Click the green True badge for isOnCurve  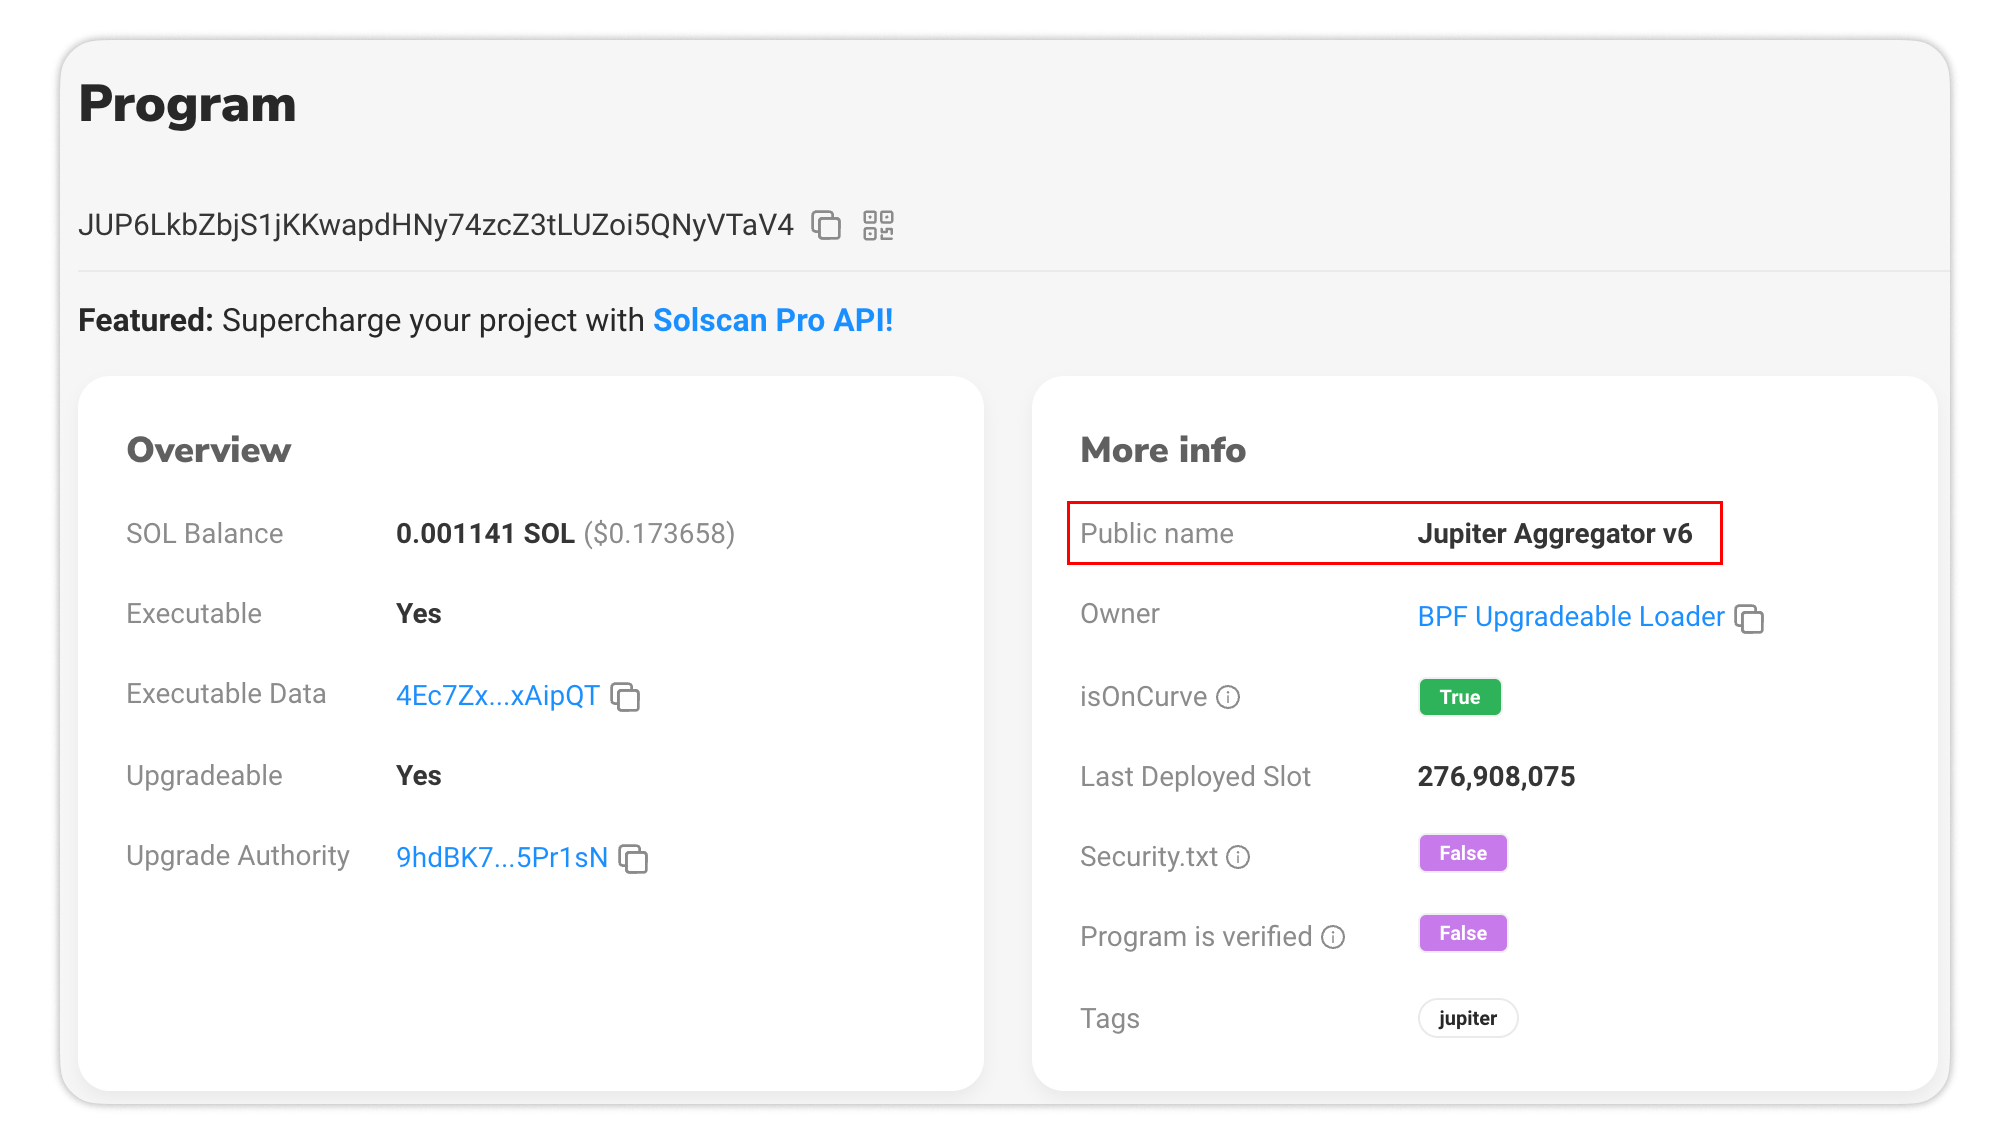(x=1460, y=697)
